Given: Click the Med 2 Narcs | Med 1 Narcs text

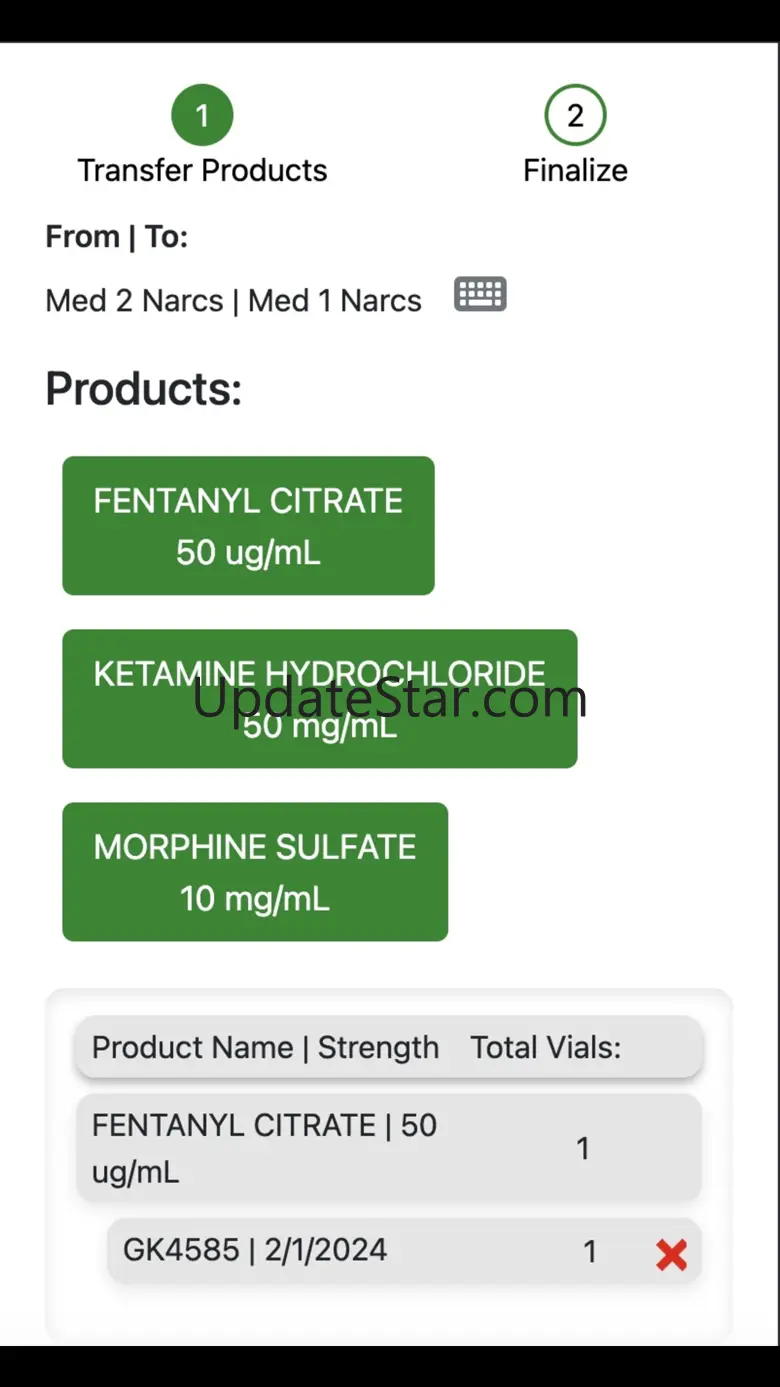Looking at the screenshot, I should pyautogui.click(x=233, y=300).
